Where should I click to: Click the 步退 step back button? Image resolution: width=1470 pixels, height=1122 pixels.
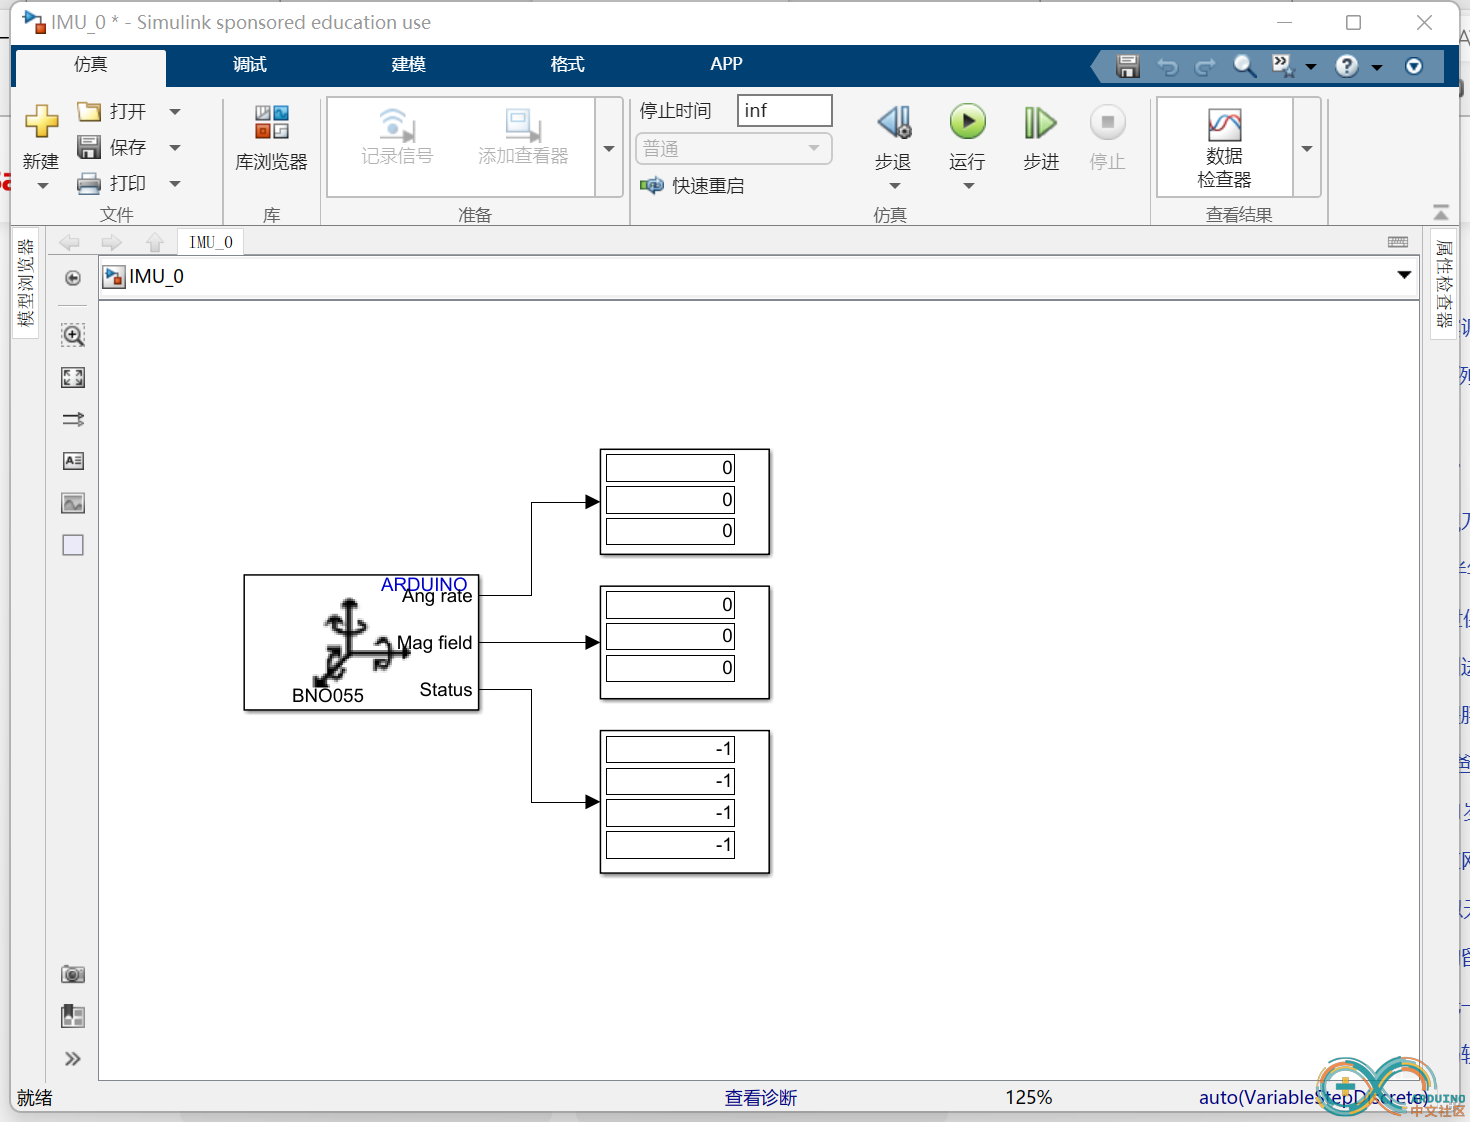(x=893, y=136)
